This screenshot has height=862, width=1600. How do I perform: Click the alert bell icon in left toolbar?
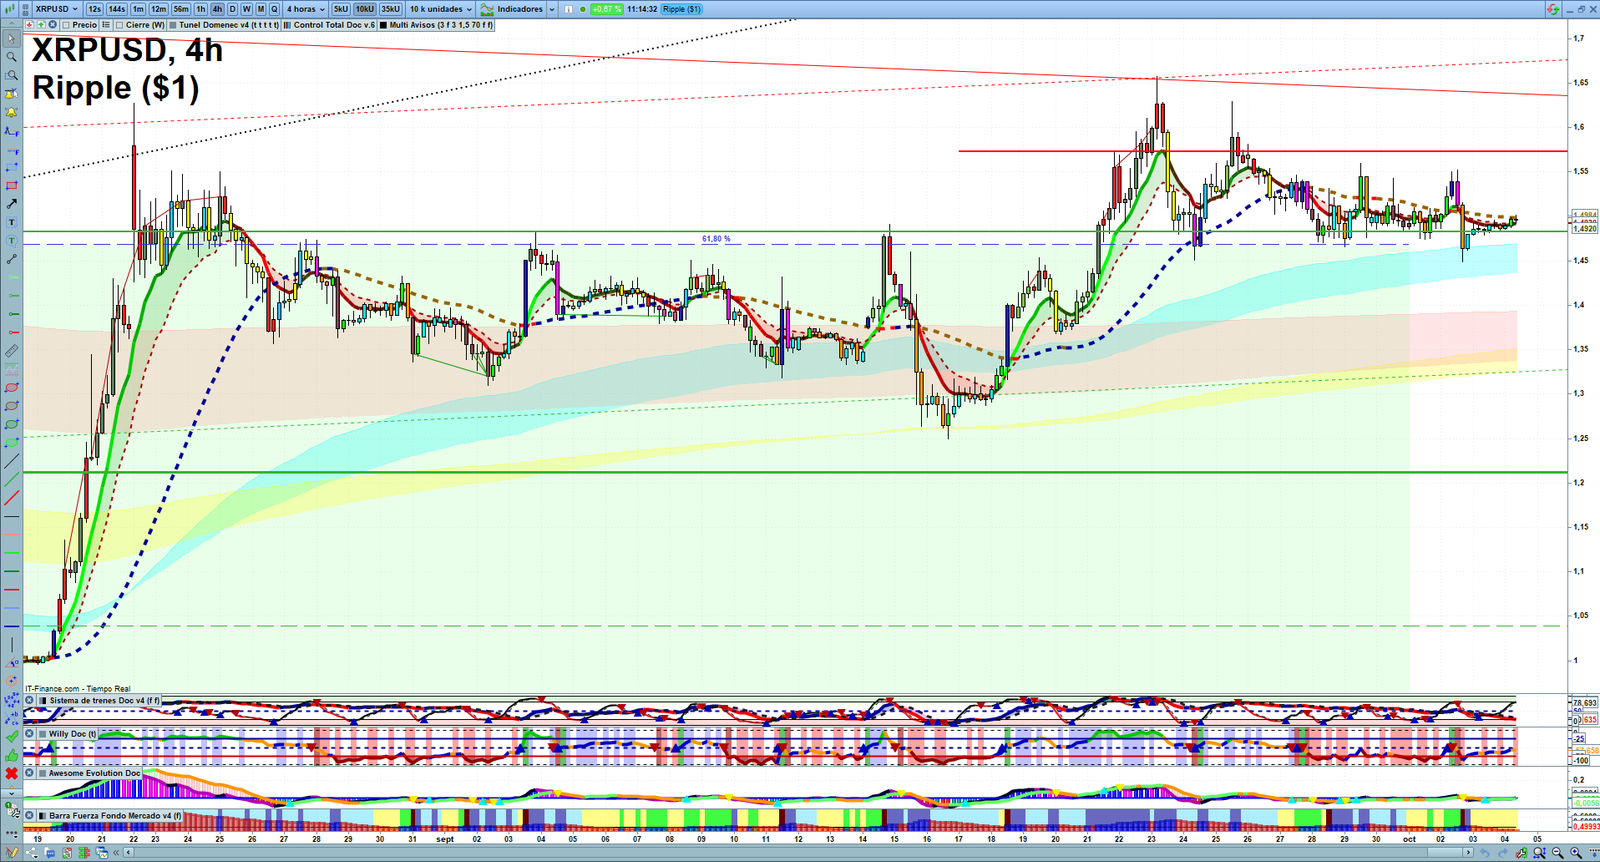pos(11,112)
